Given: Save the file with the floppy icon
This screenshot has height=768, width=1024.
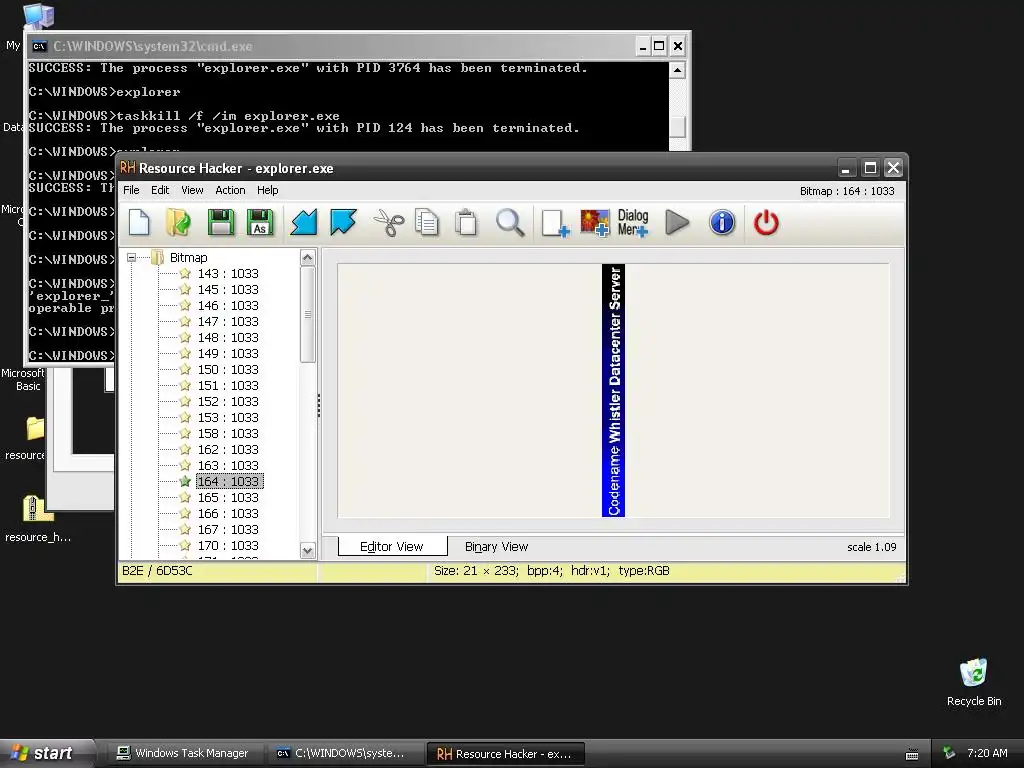Looking at the screenshot, I should tap(221, 223).
